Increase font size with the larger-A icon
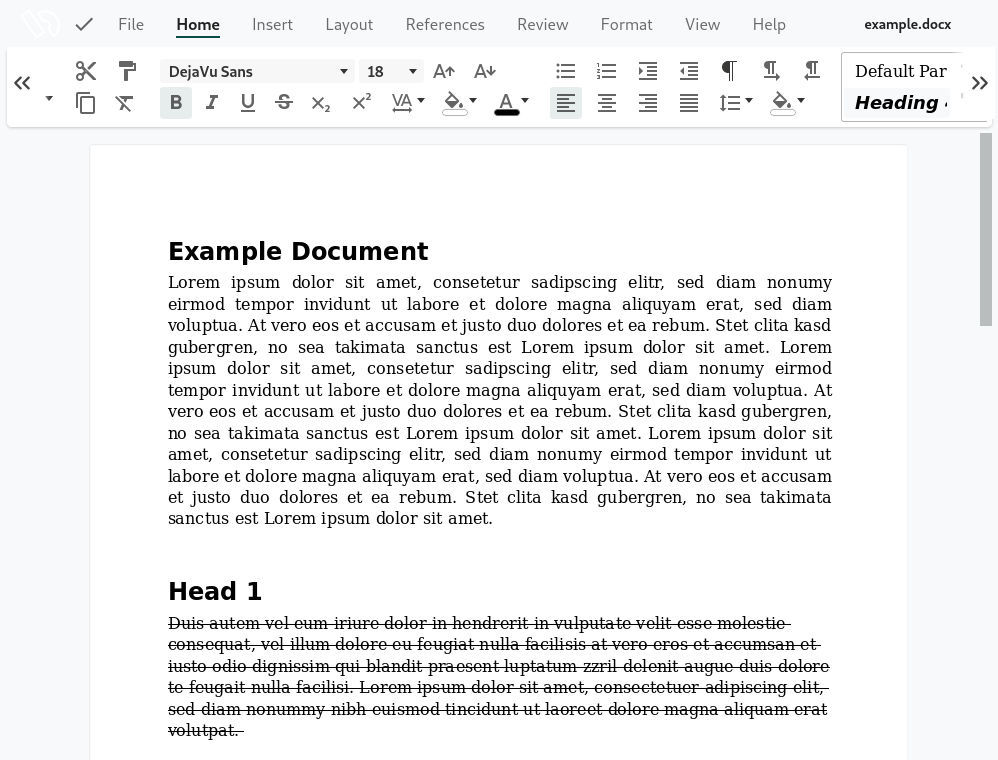This screenshot has height=760, width=998. (444, 71)
